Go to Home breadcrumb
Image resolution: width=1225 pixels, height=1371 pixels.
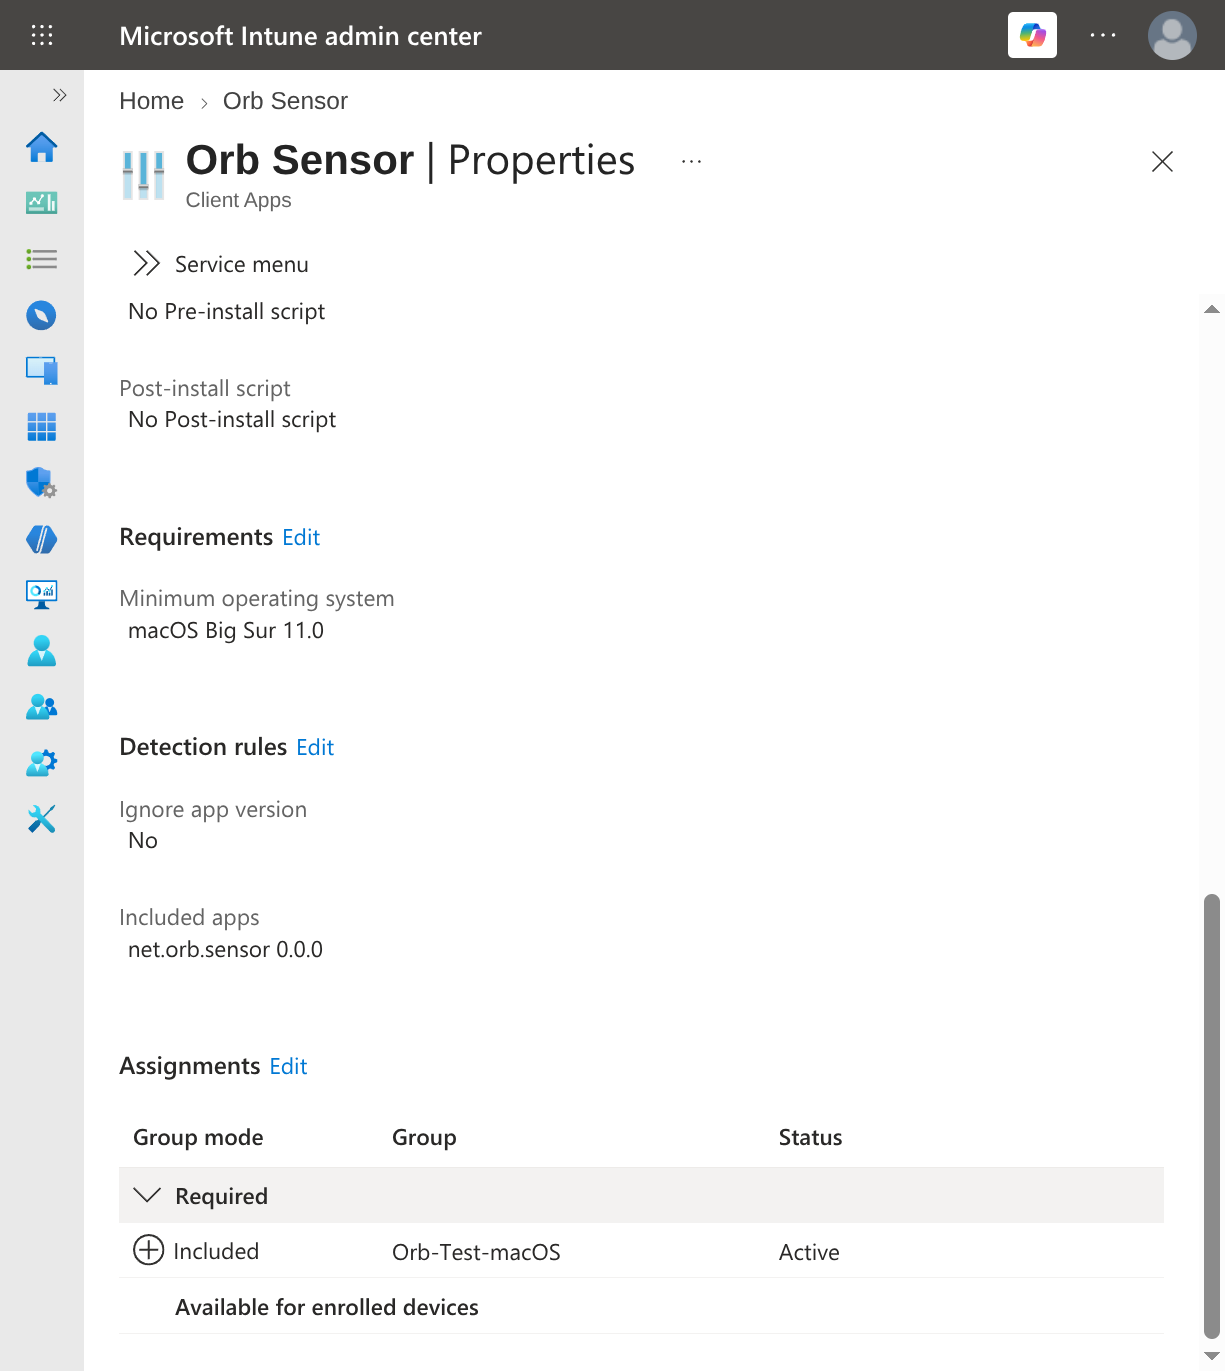tap(152, 101)
